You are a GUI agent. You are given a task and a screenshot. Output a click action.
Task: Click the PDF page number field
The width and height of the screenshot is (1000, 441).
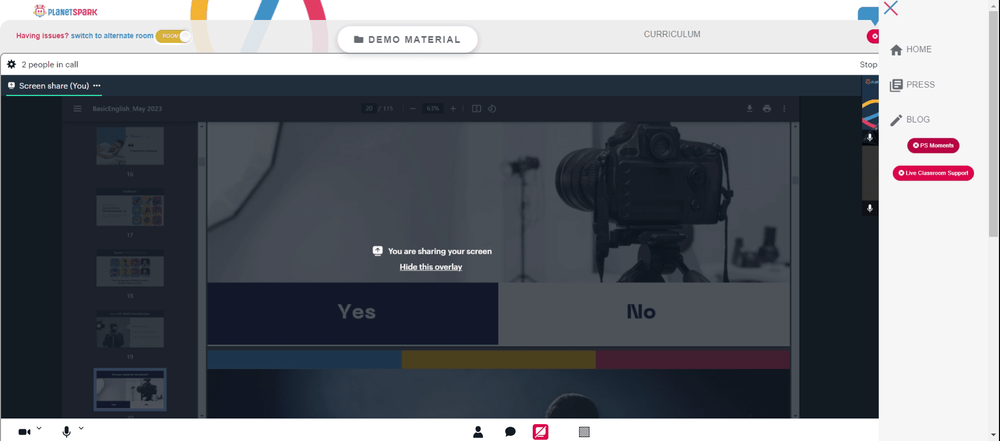[x=369, y=108]
